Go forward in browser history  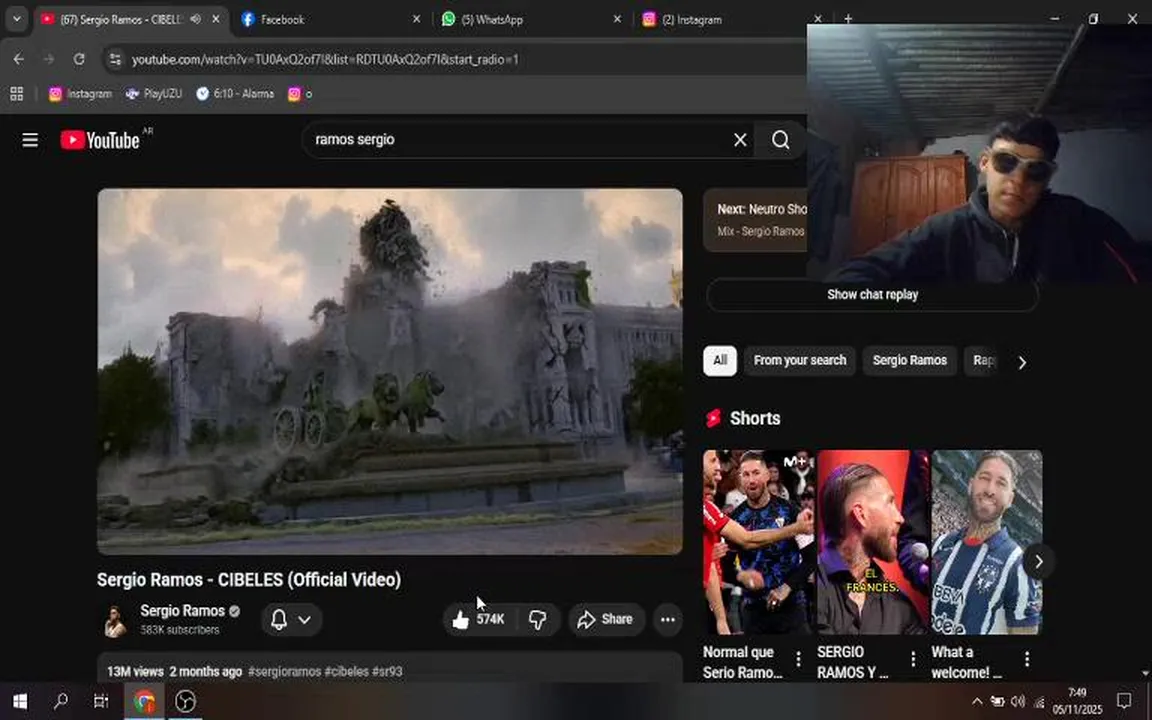[49, 60]
